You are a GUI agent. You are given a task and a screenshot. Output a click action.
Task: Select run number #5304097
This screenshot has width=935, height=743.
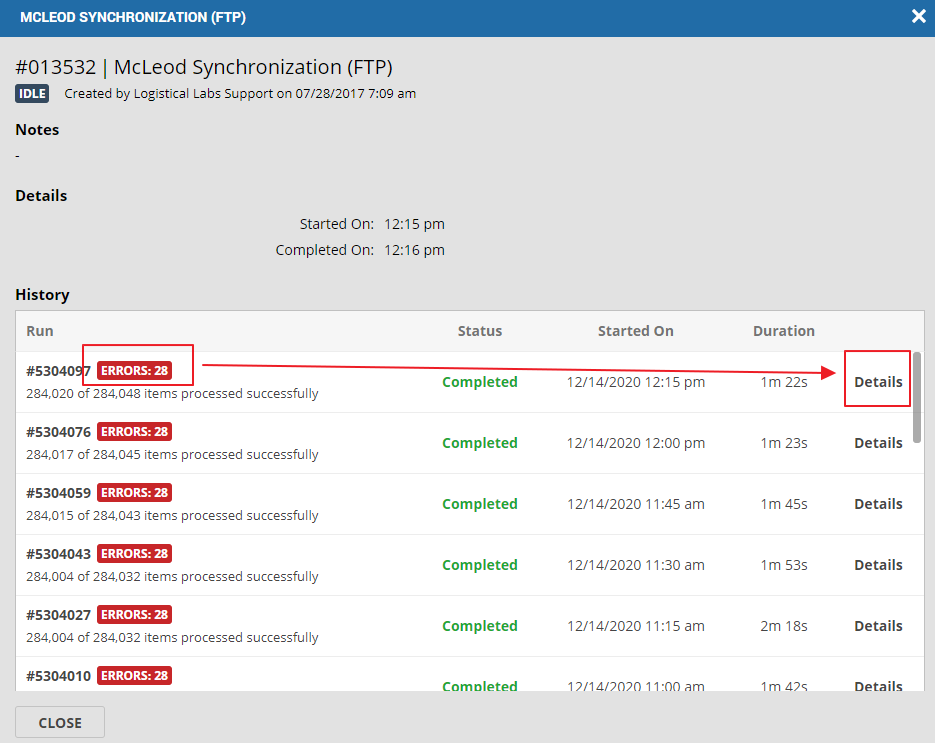coord(58,371)
